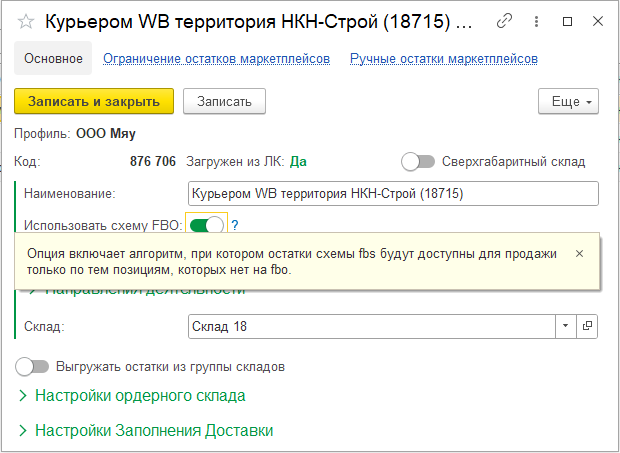Click into the Склад input field
The height and width of the screenshot is (453, 620).
[372, 326]
